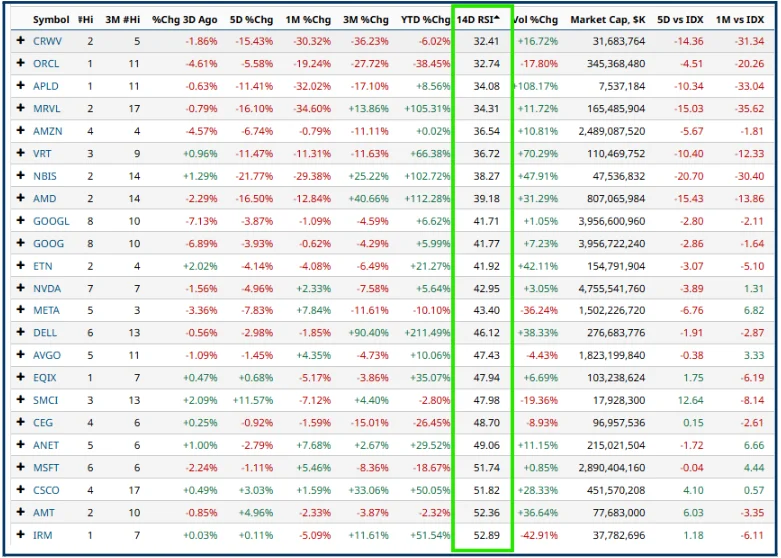Screen dimensions: 781x558
Task: Open the MRVL symbol link
Action: (x=46, y=109)
